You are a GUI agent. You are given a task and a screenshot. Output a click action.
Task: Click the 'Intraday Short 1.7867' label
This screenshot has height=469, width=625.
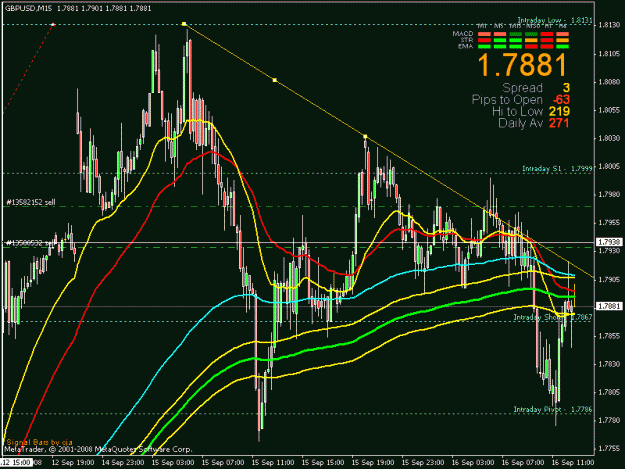click(x=553, y=317)
